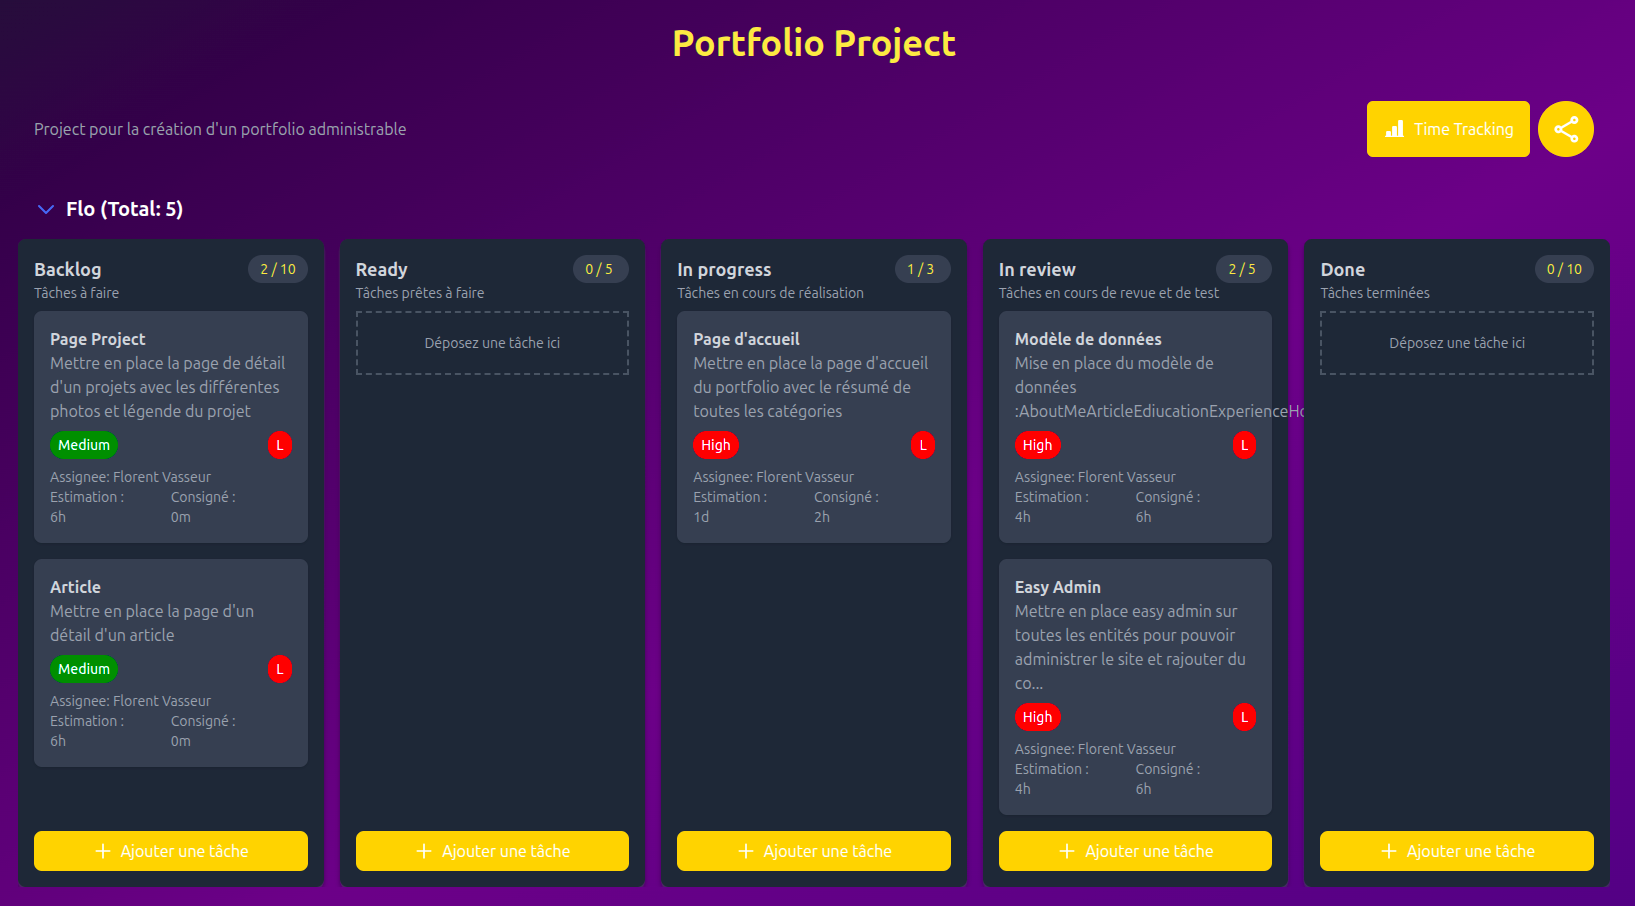Add a task in the Ready column
Image resolution: width=1635 pixels, height=906 pixels.
(x=492, y=851)
